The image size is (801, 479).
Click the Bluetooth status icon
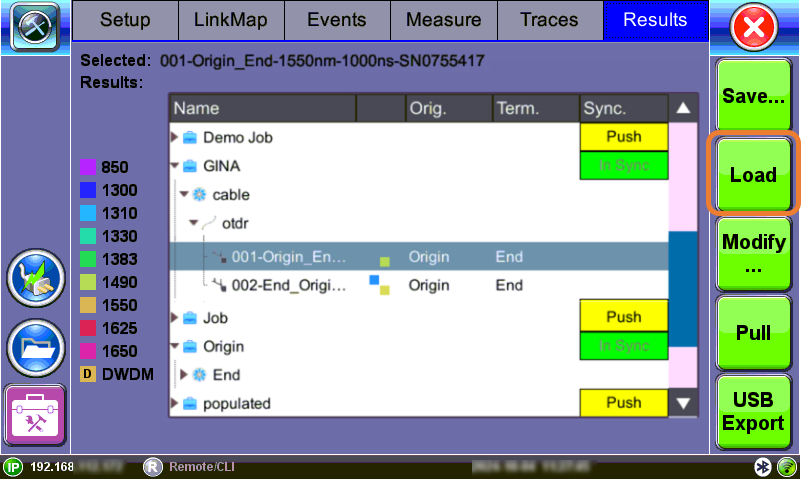(x=762, y=467)
